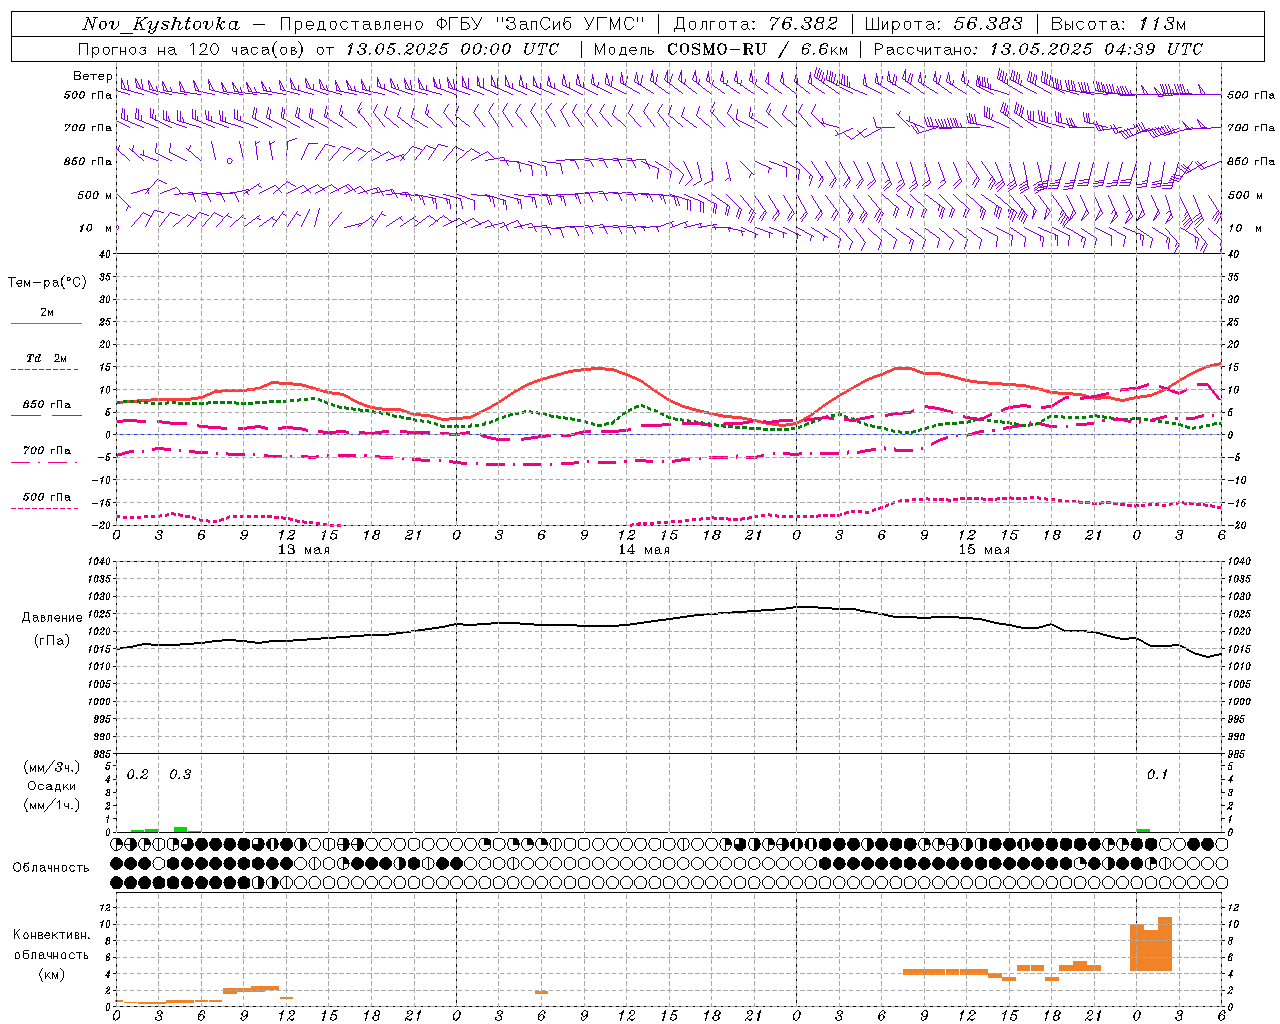The image size is (1280, 1024).
Task: Click the "500 гПа" legend entry in temperature panel
Action: tap(47, 497)
